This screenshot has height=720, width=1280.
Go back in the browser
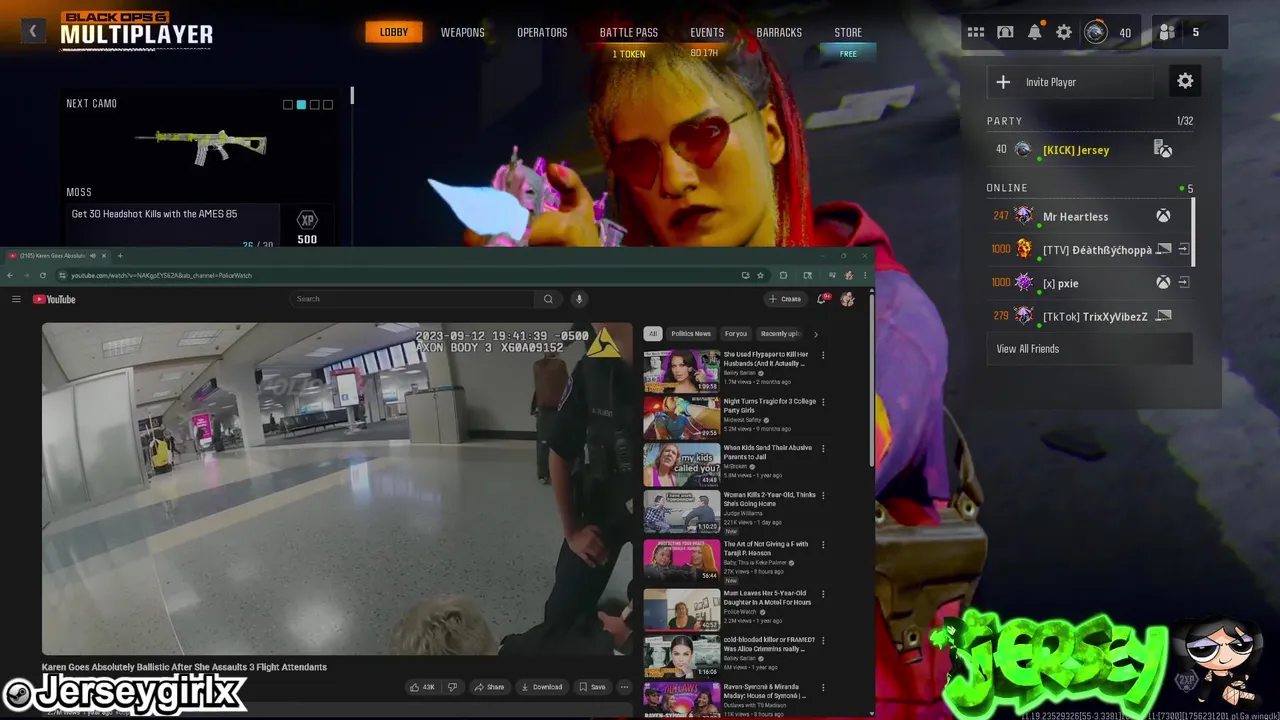pyautogui.click(x=11, y=275)
